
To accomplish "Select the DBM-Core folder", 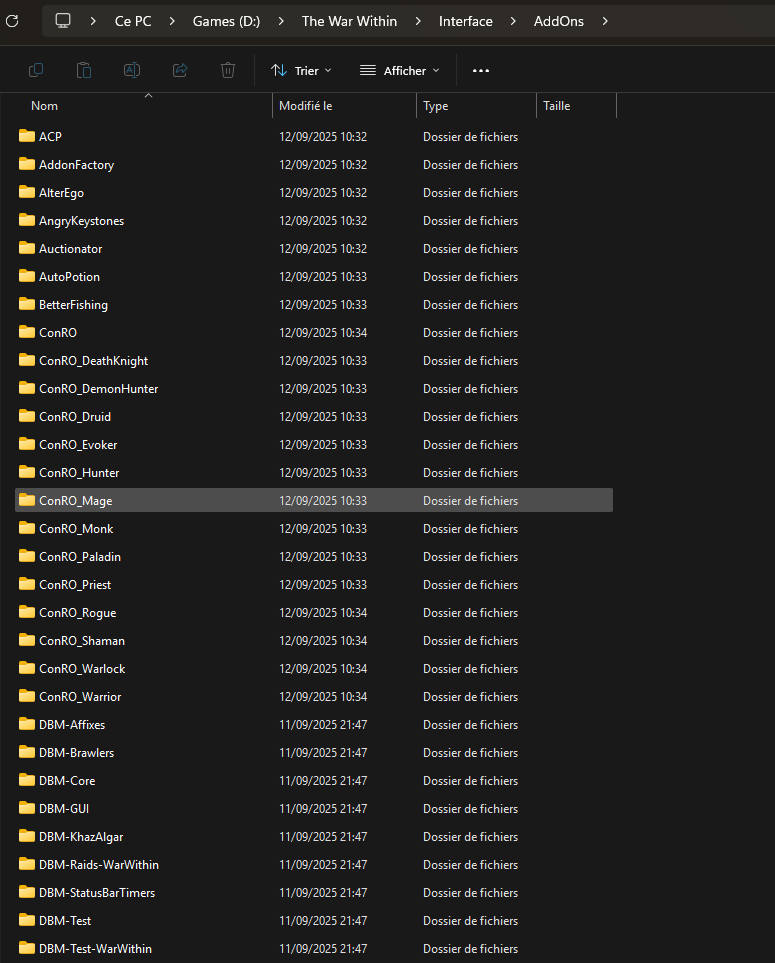I will (67, 781).
